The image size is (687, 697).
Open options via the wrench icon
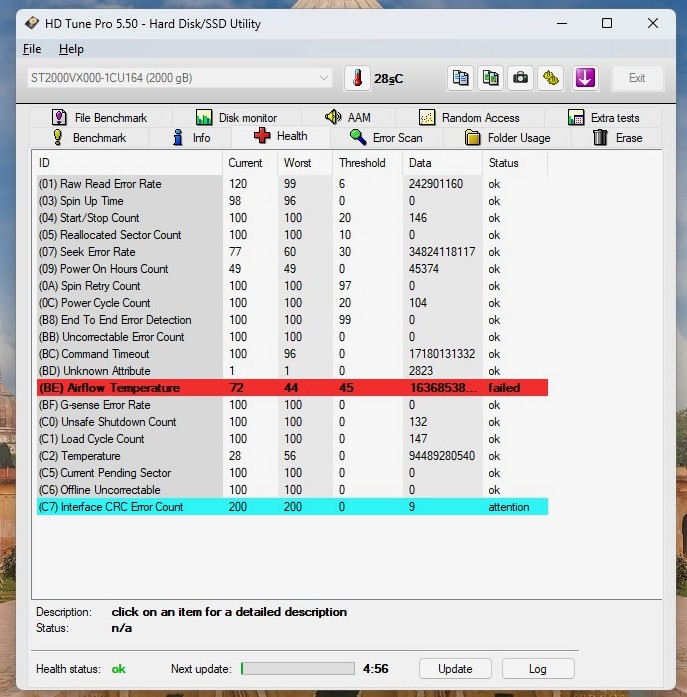coord(550,78)
